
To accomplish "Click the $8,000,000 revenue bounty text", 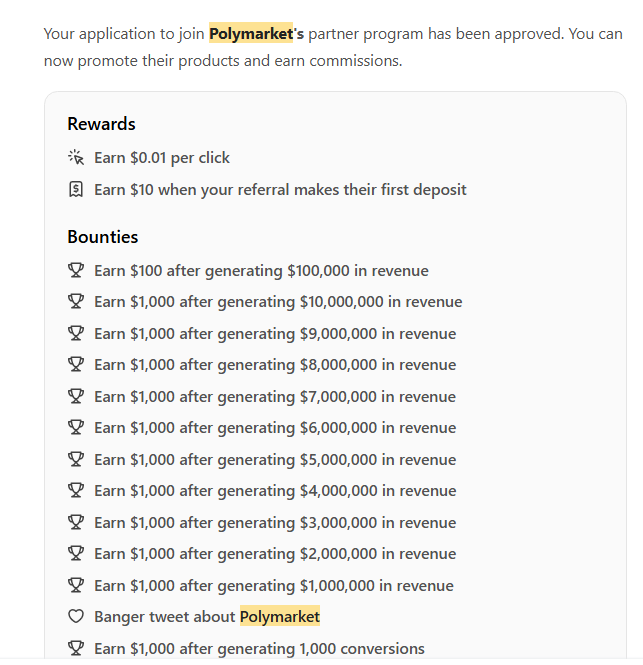I will [275, 365].
